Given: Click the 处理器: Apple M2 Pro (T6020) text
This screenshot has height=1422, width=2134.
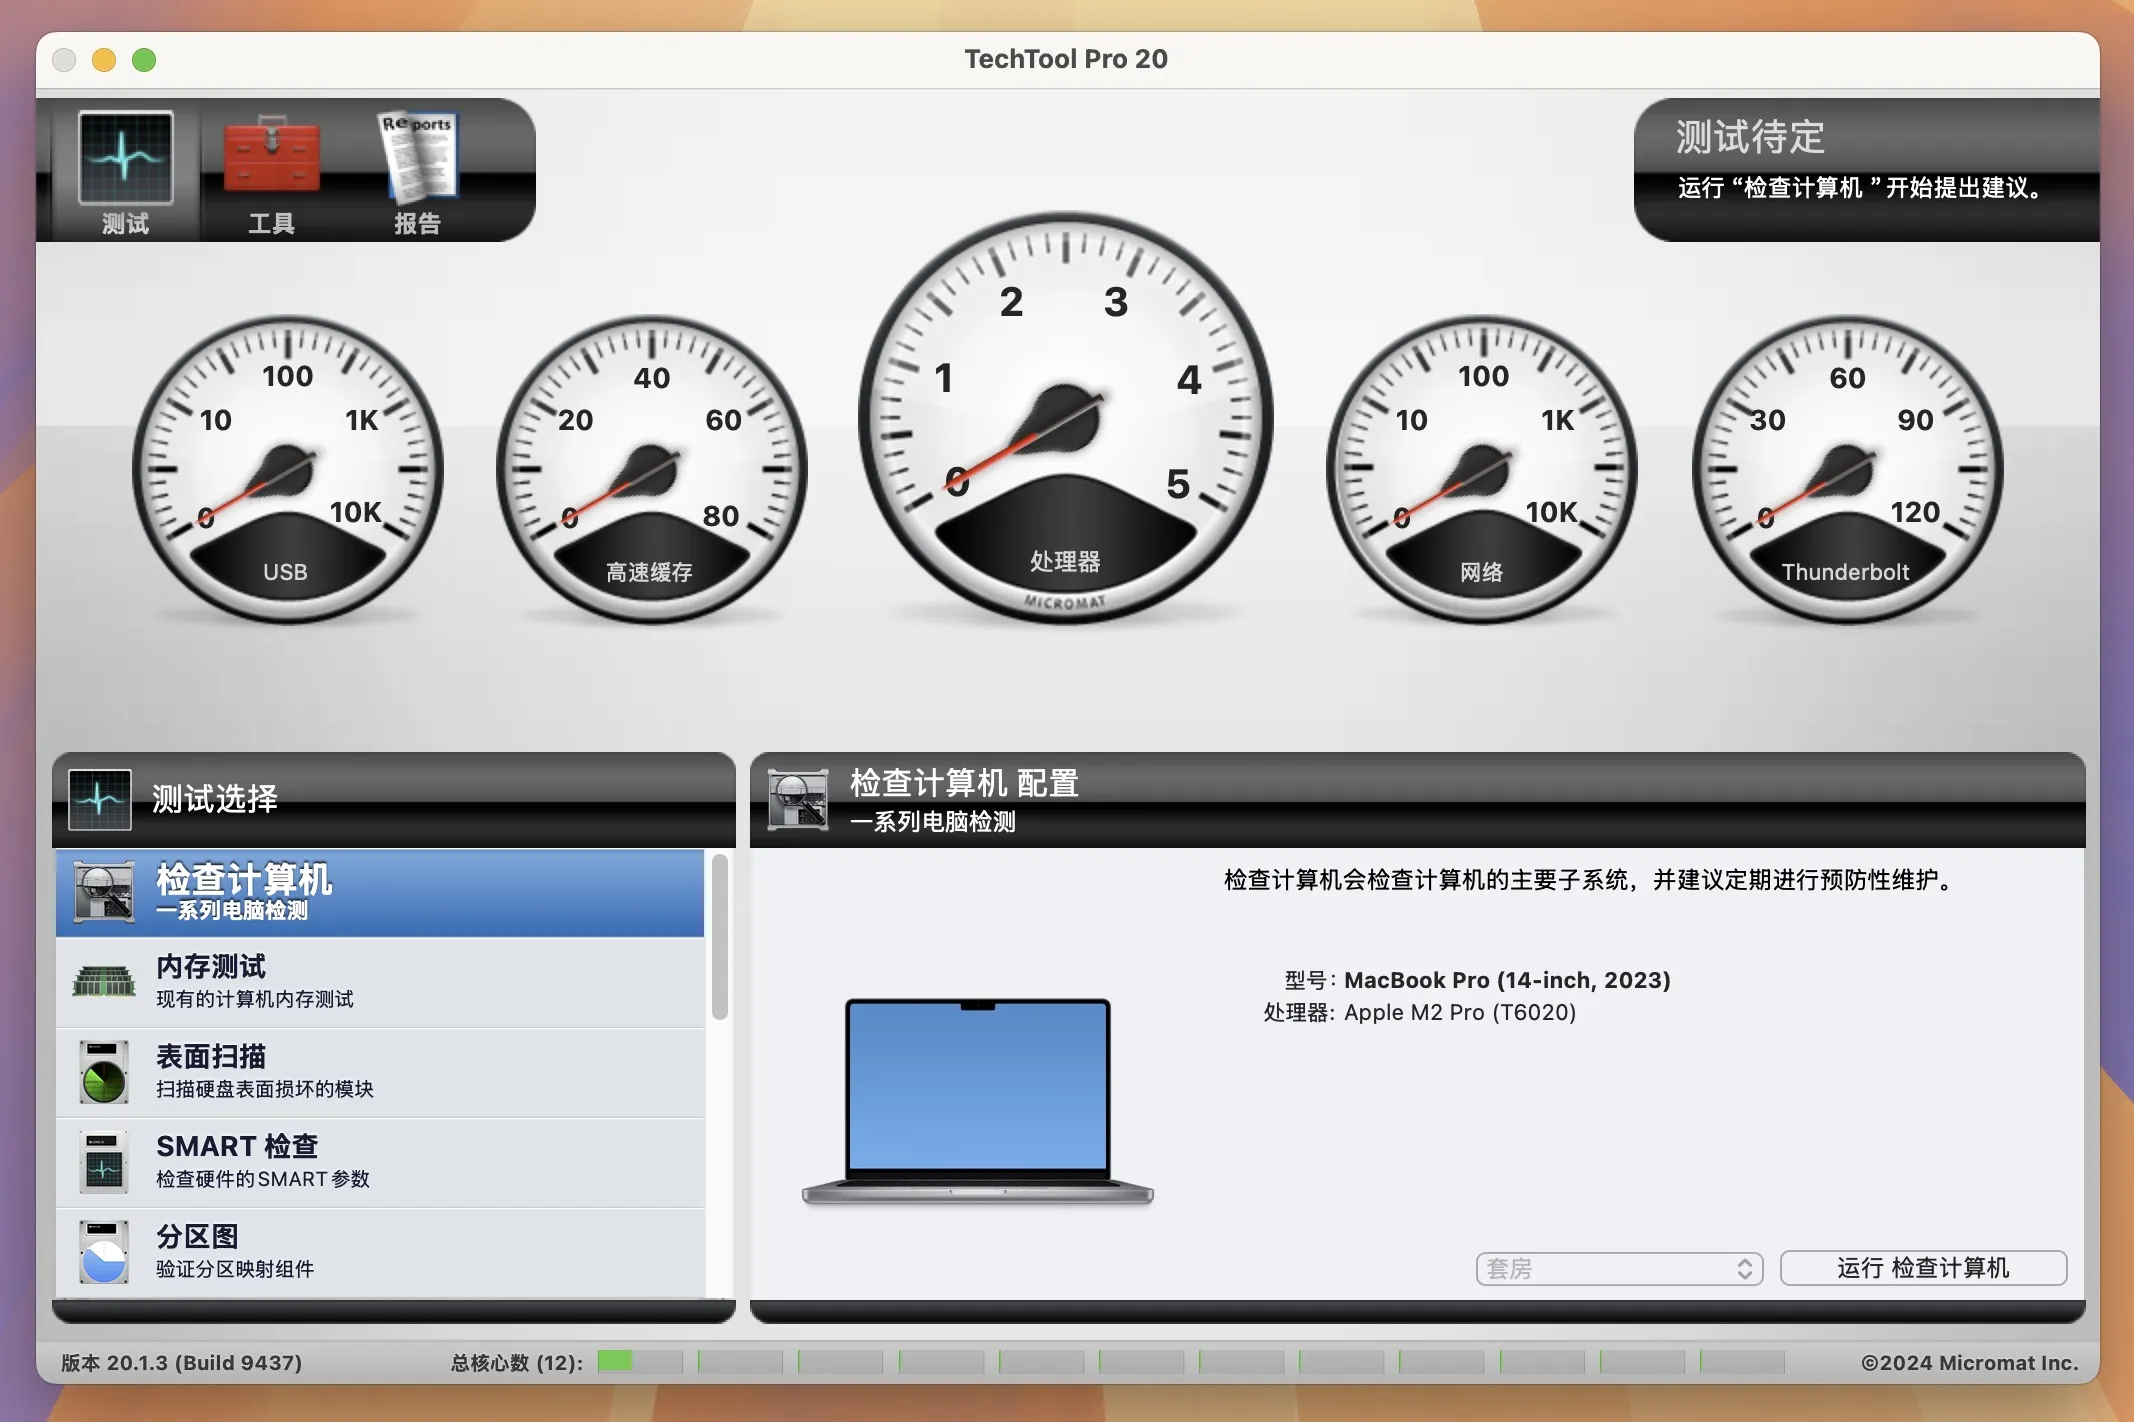Looking at the screenshot, I should (1420, 1012).
